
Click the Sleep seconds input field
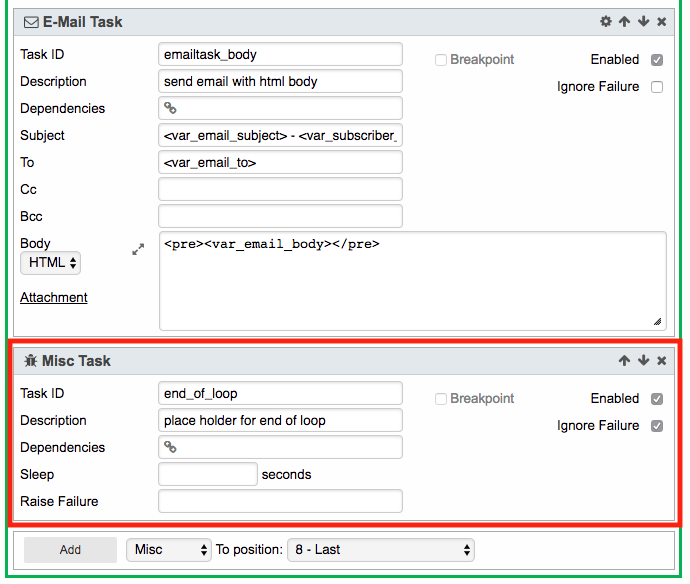coord(208,474)
